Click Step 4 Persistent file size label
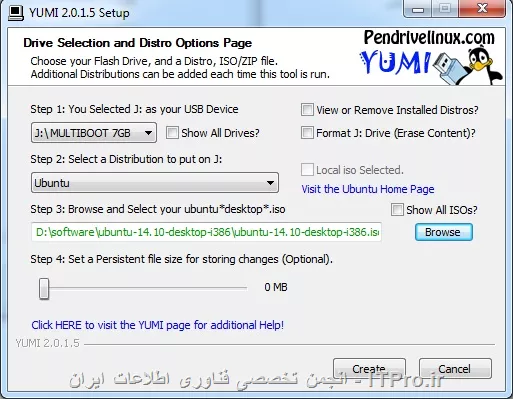Screen dimensions: 513x399 [x=182, y=259]
